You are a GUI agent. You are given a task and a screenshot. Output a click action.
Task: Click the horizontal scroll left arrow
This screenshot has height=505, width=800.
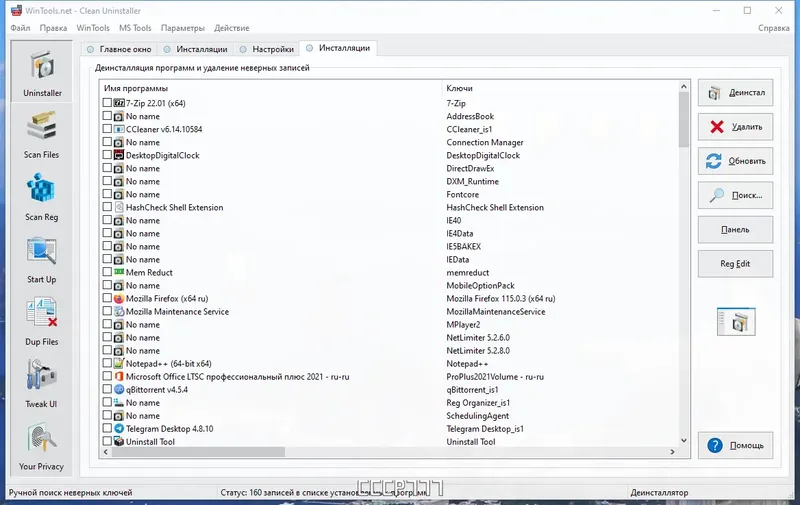(106, 452)
